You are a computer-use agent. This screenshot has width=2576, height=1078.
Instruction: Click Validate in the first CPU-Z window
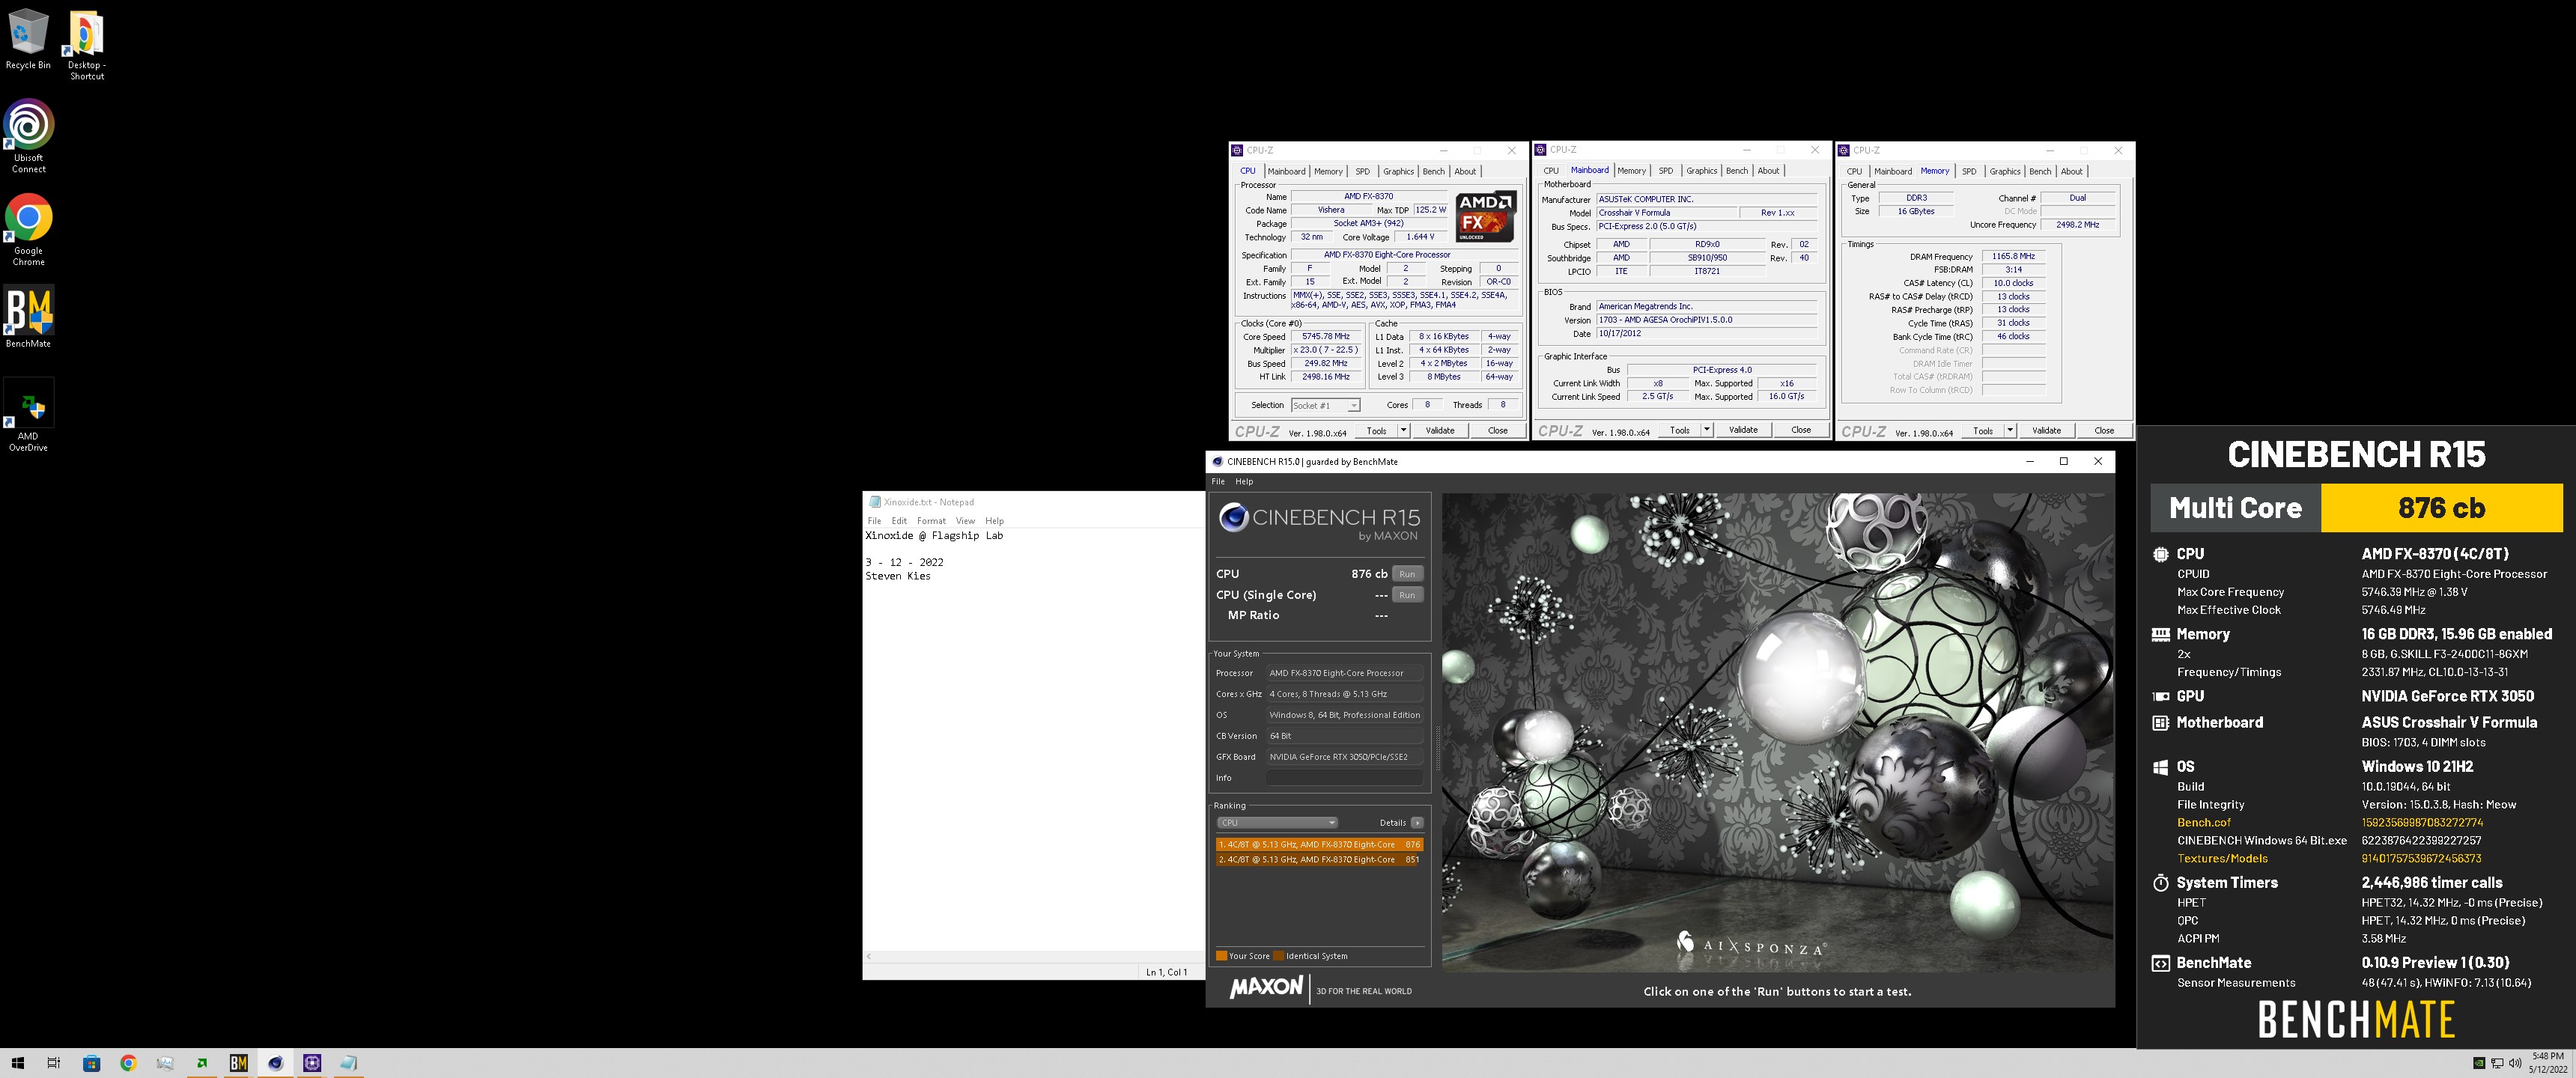pyautogui.click(x=1439, y=431)
